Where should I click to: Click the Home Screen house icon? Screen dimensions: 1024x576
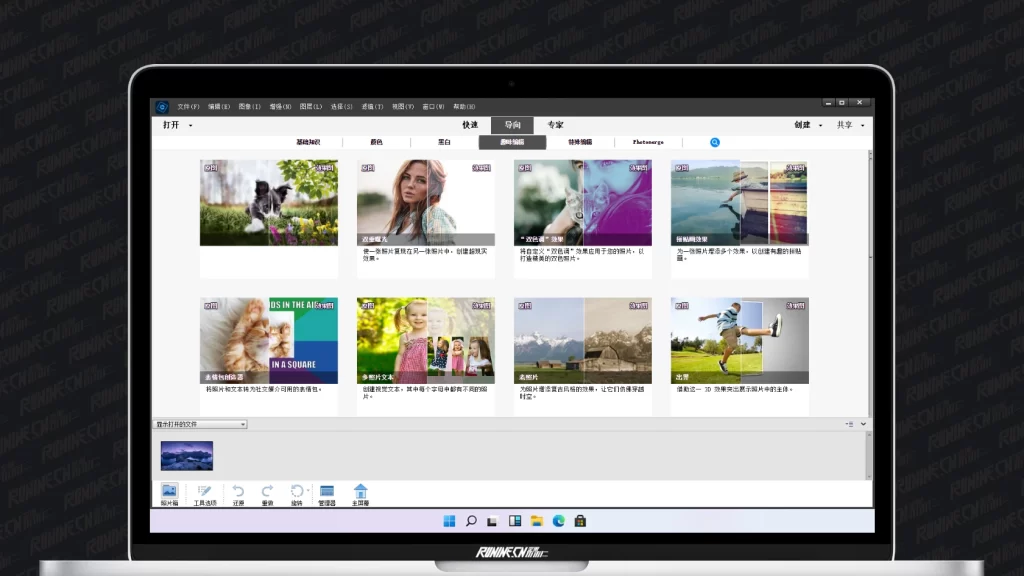click(x=360, y=493)
